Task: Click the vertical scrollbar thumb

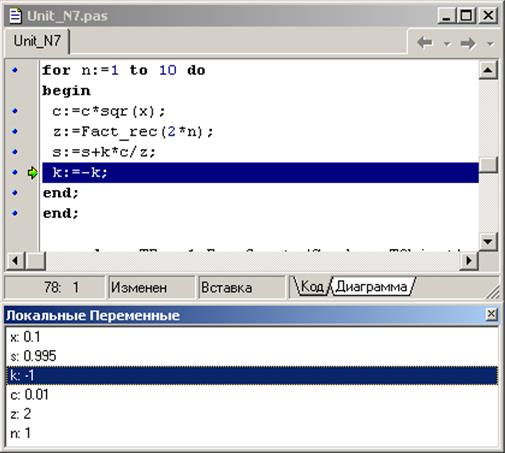Action: click(488, 165)
